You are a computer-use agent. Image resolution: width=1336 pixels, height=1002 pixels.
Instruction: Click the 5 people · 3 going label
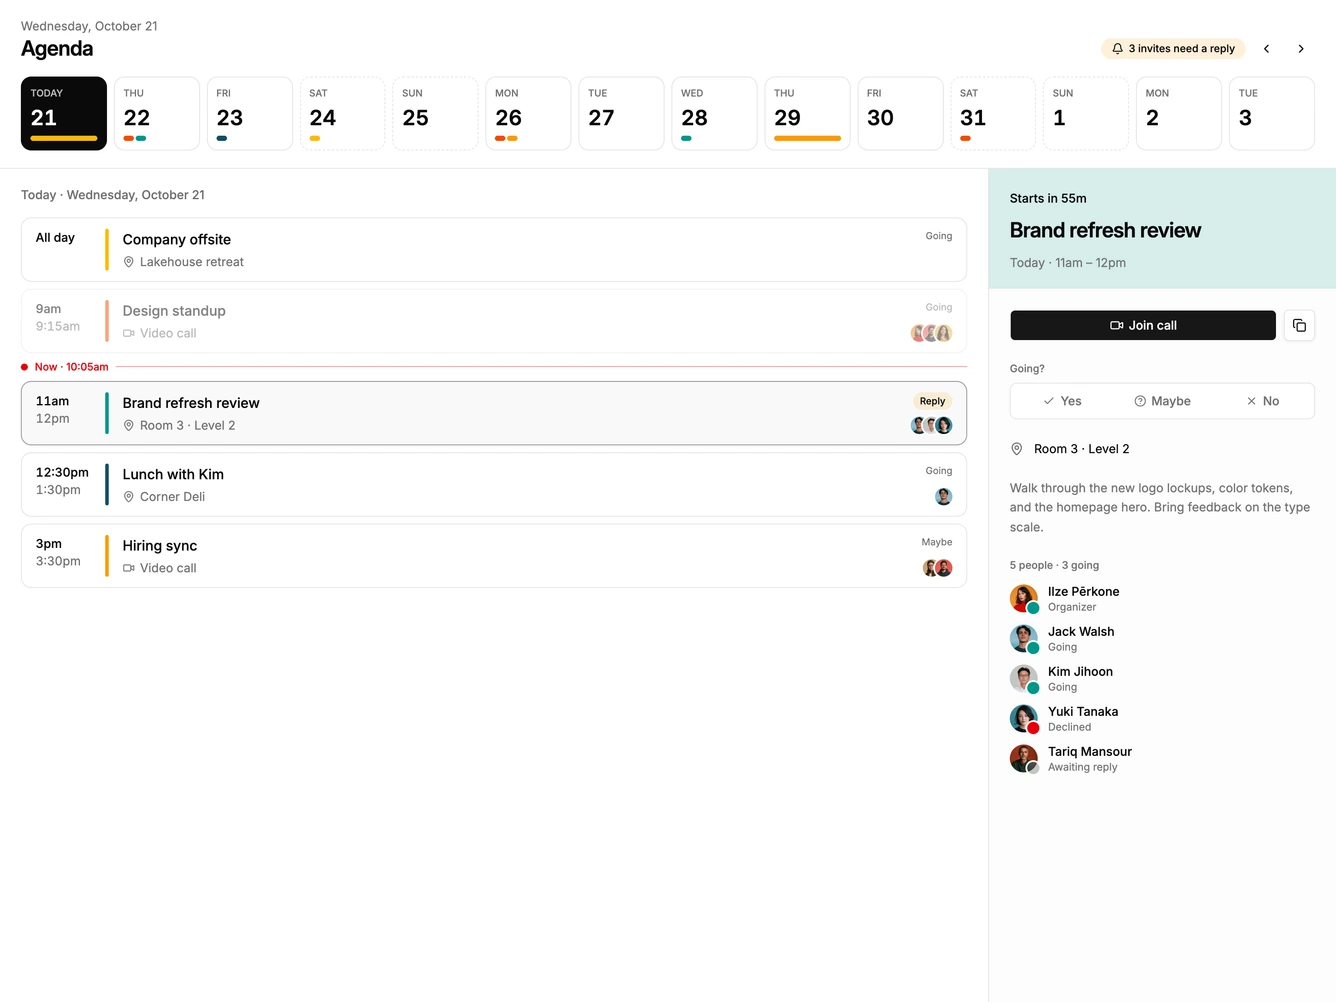point(1054,565)
